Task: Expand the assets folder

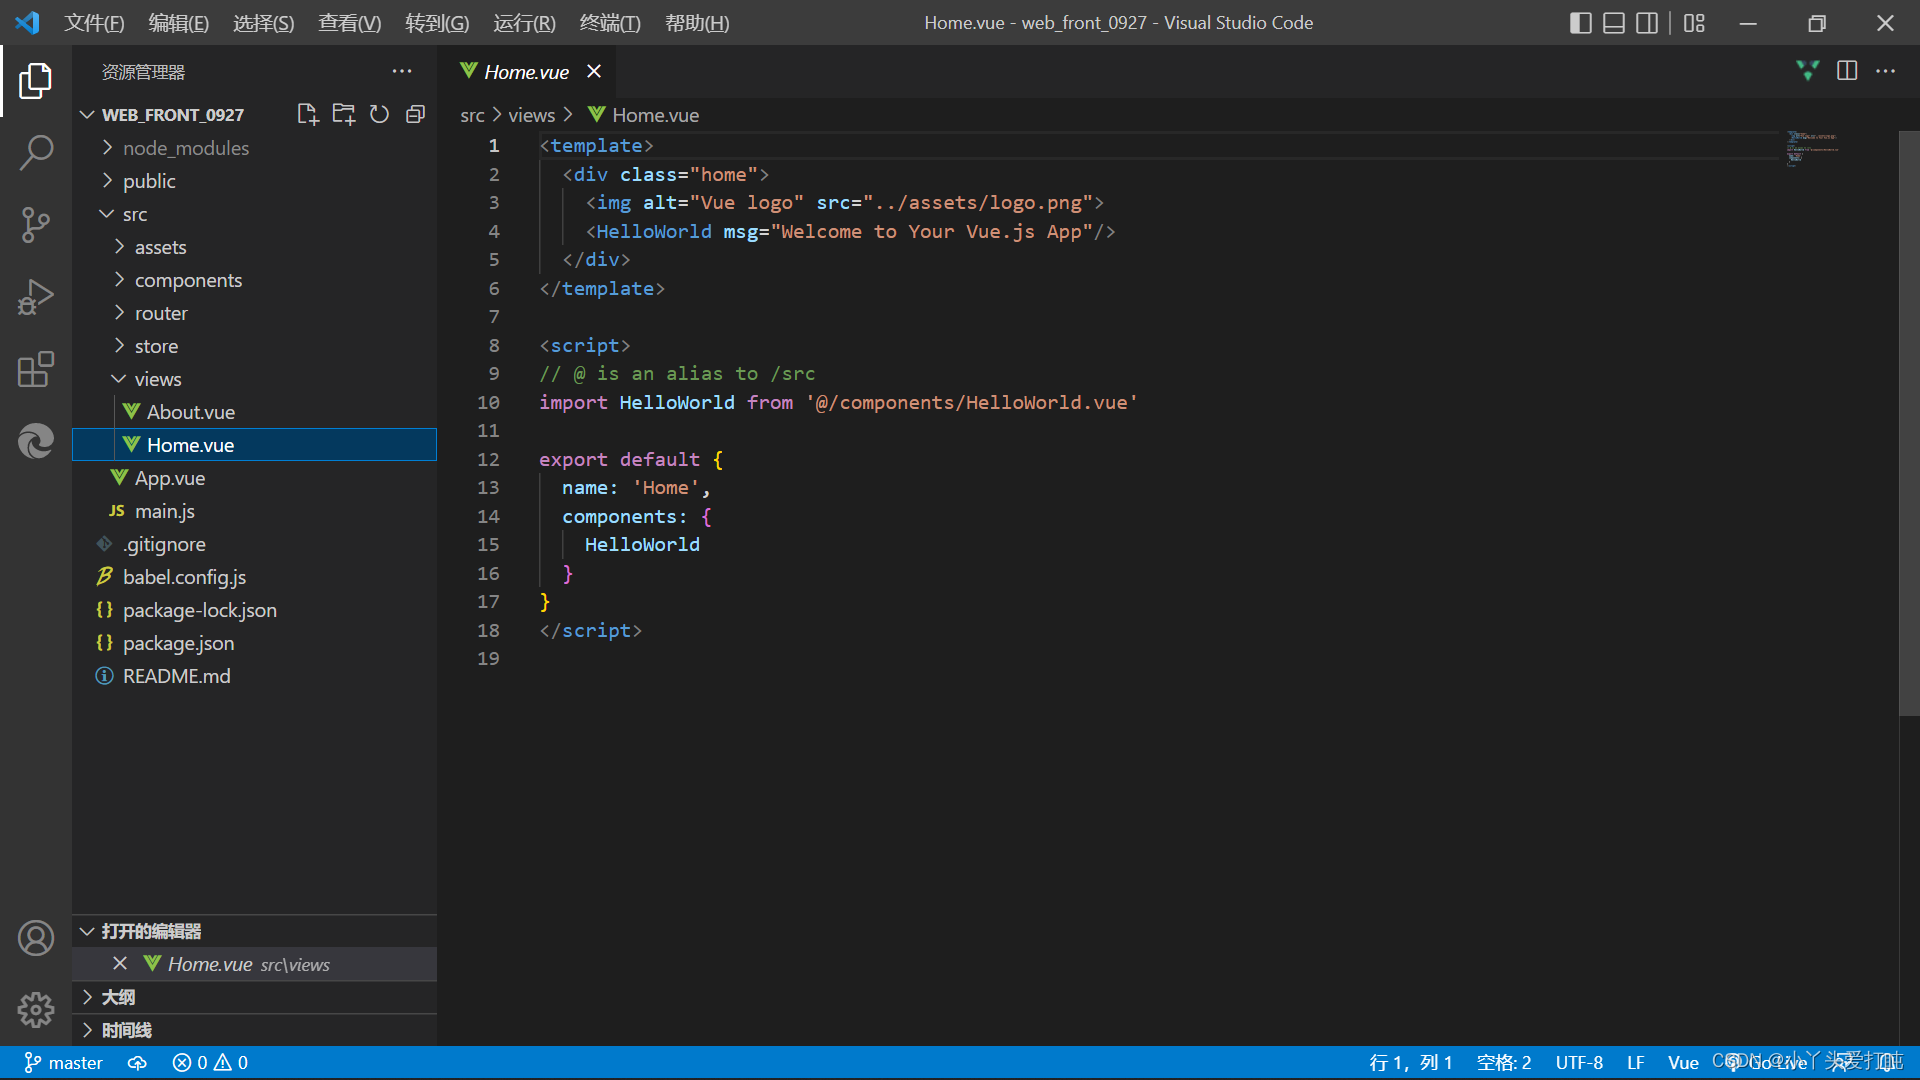Action: [119, 247]
